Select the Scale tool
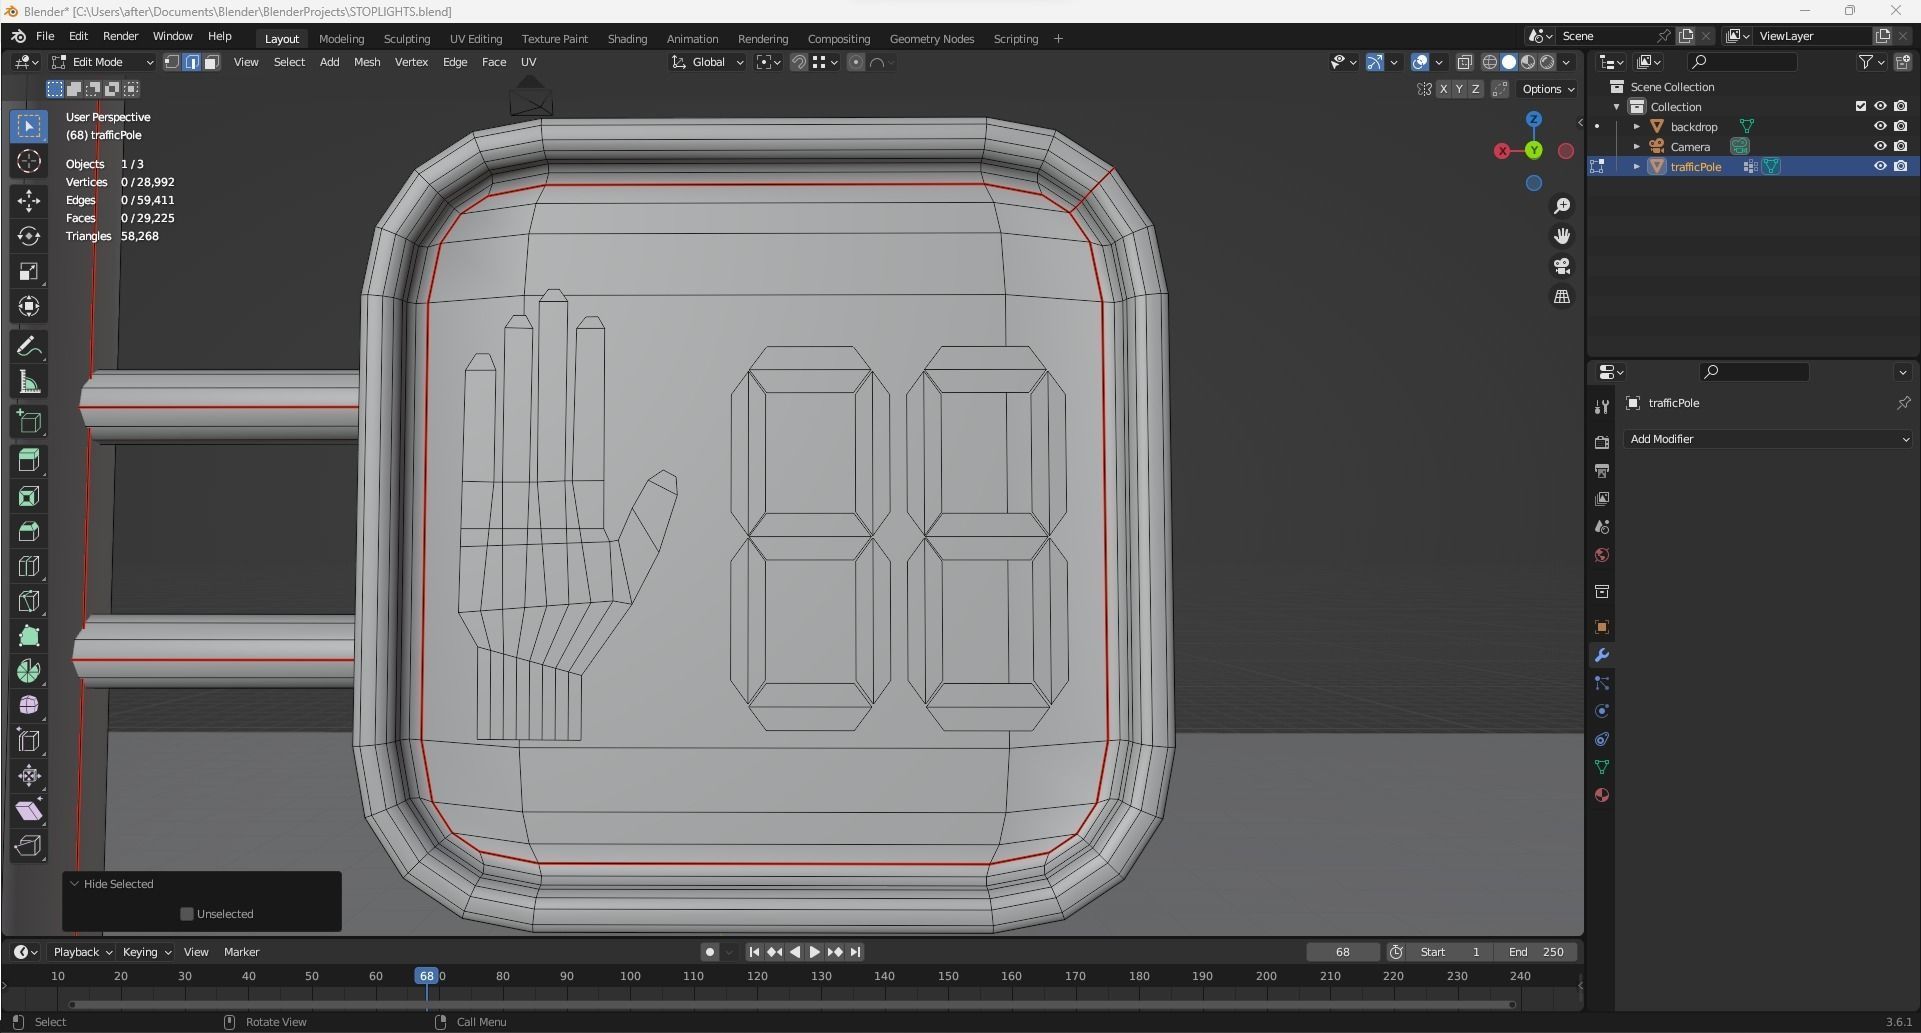The height and width of the screenshot is (1033, 1921). tap(29, 271)
